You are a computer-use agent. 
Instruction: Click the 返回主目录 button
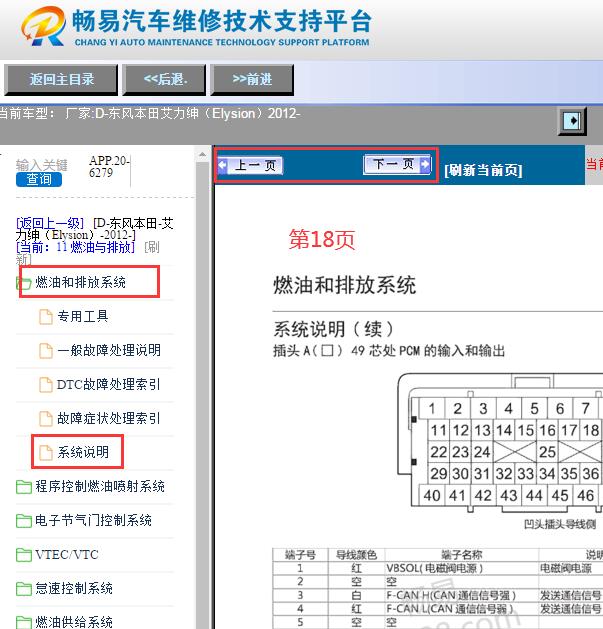tap(61, 79)
